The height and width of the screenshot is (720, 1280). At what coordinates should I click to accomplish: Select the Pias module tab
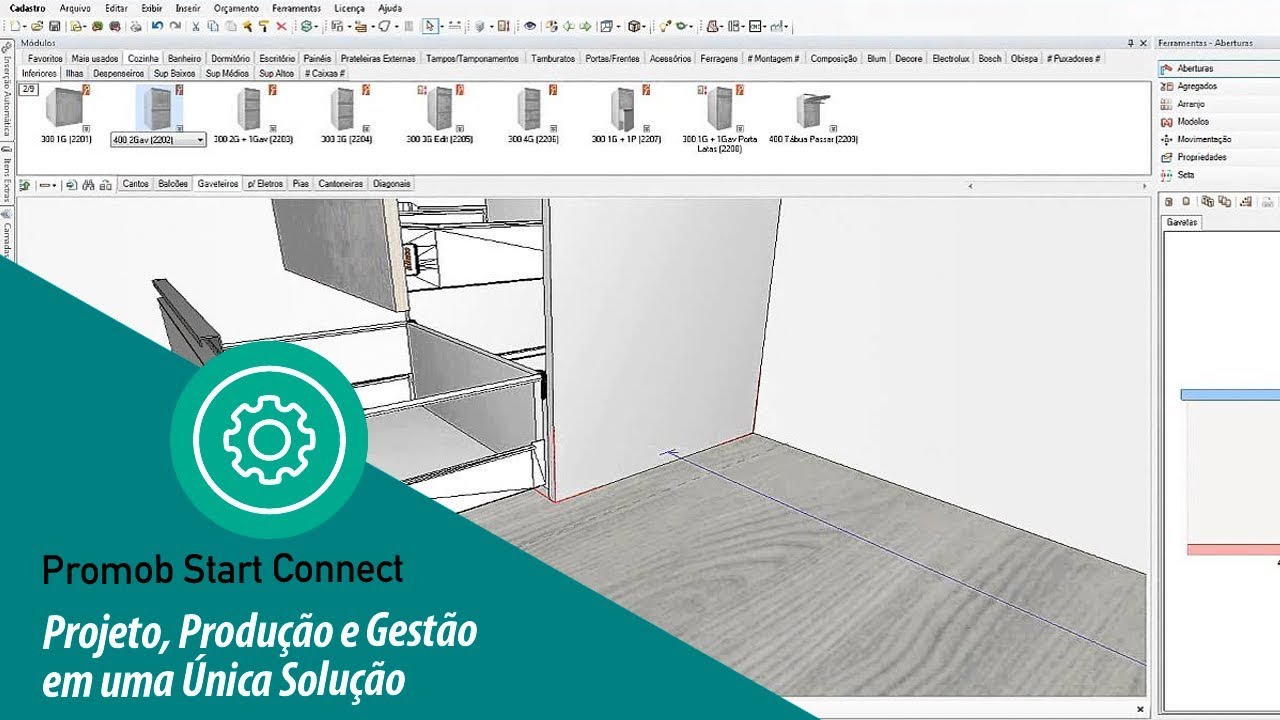click(301, 185)
